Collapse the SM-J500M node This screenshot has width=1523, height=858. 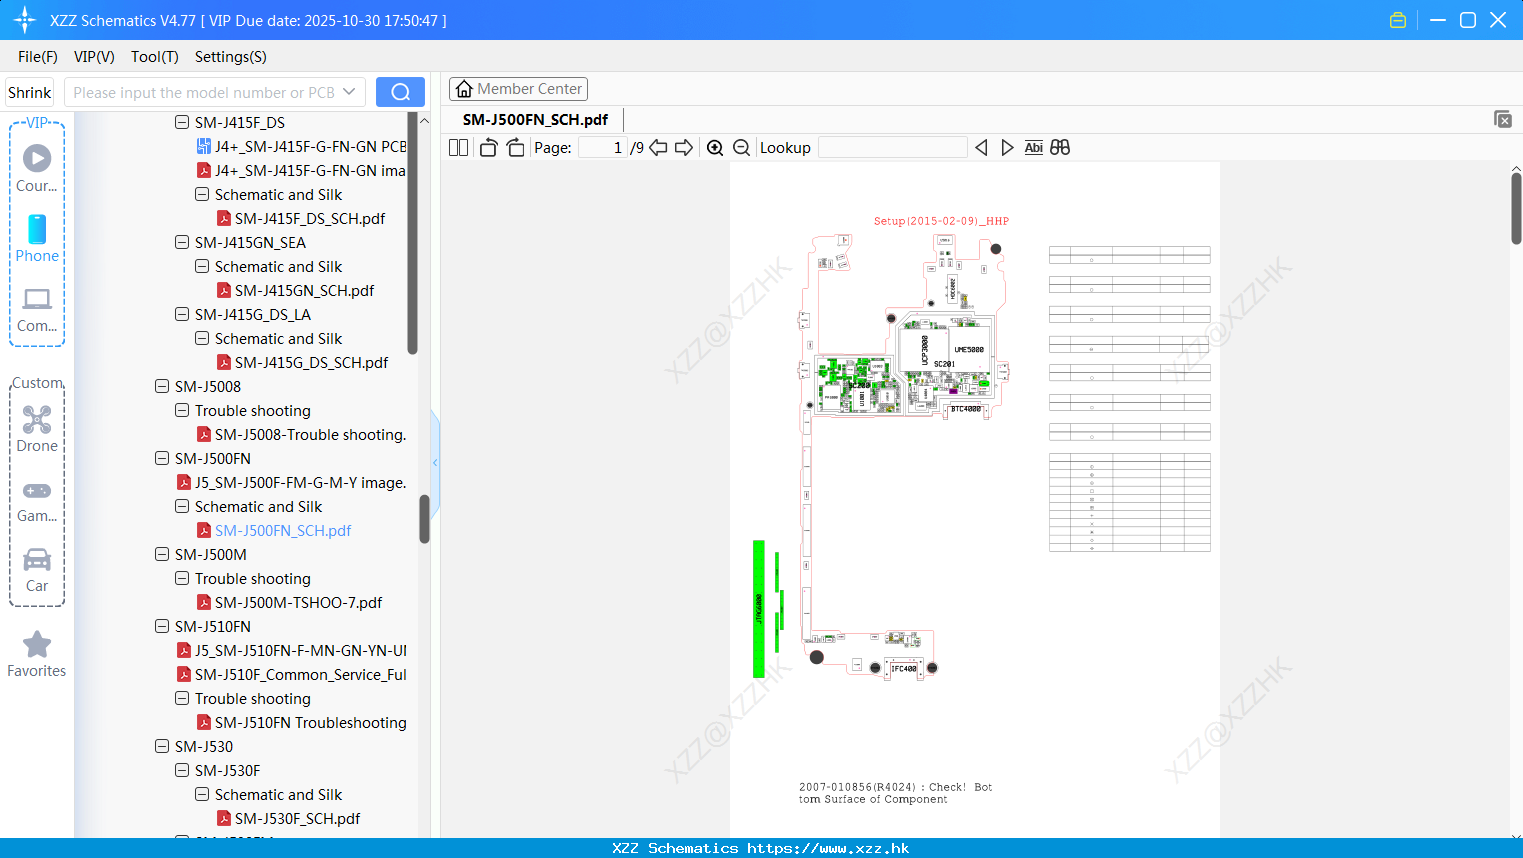(x=162, y=554)
